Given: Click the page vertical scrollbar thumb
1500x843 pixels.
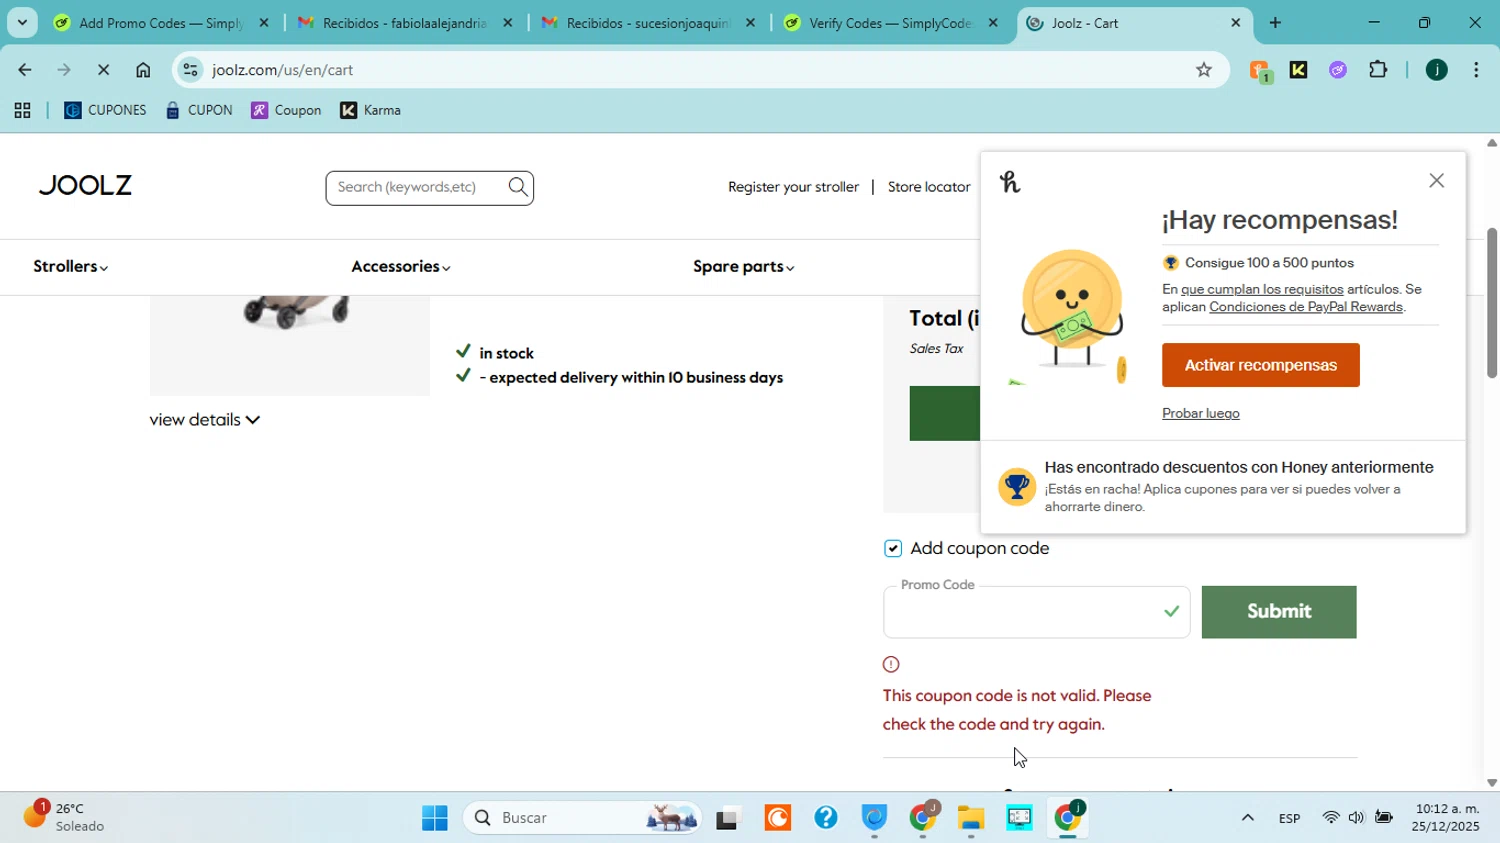Looking at the screenshot, I should coord(1491,303).
